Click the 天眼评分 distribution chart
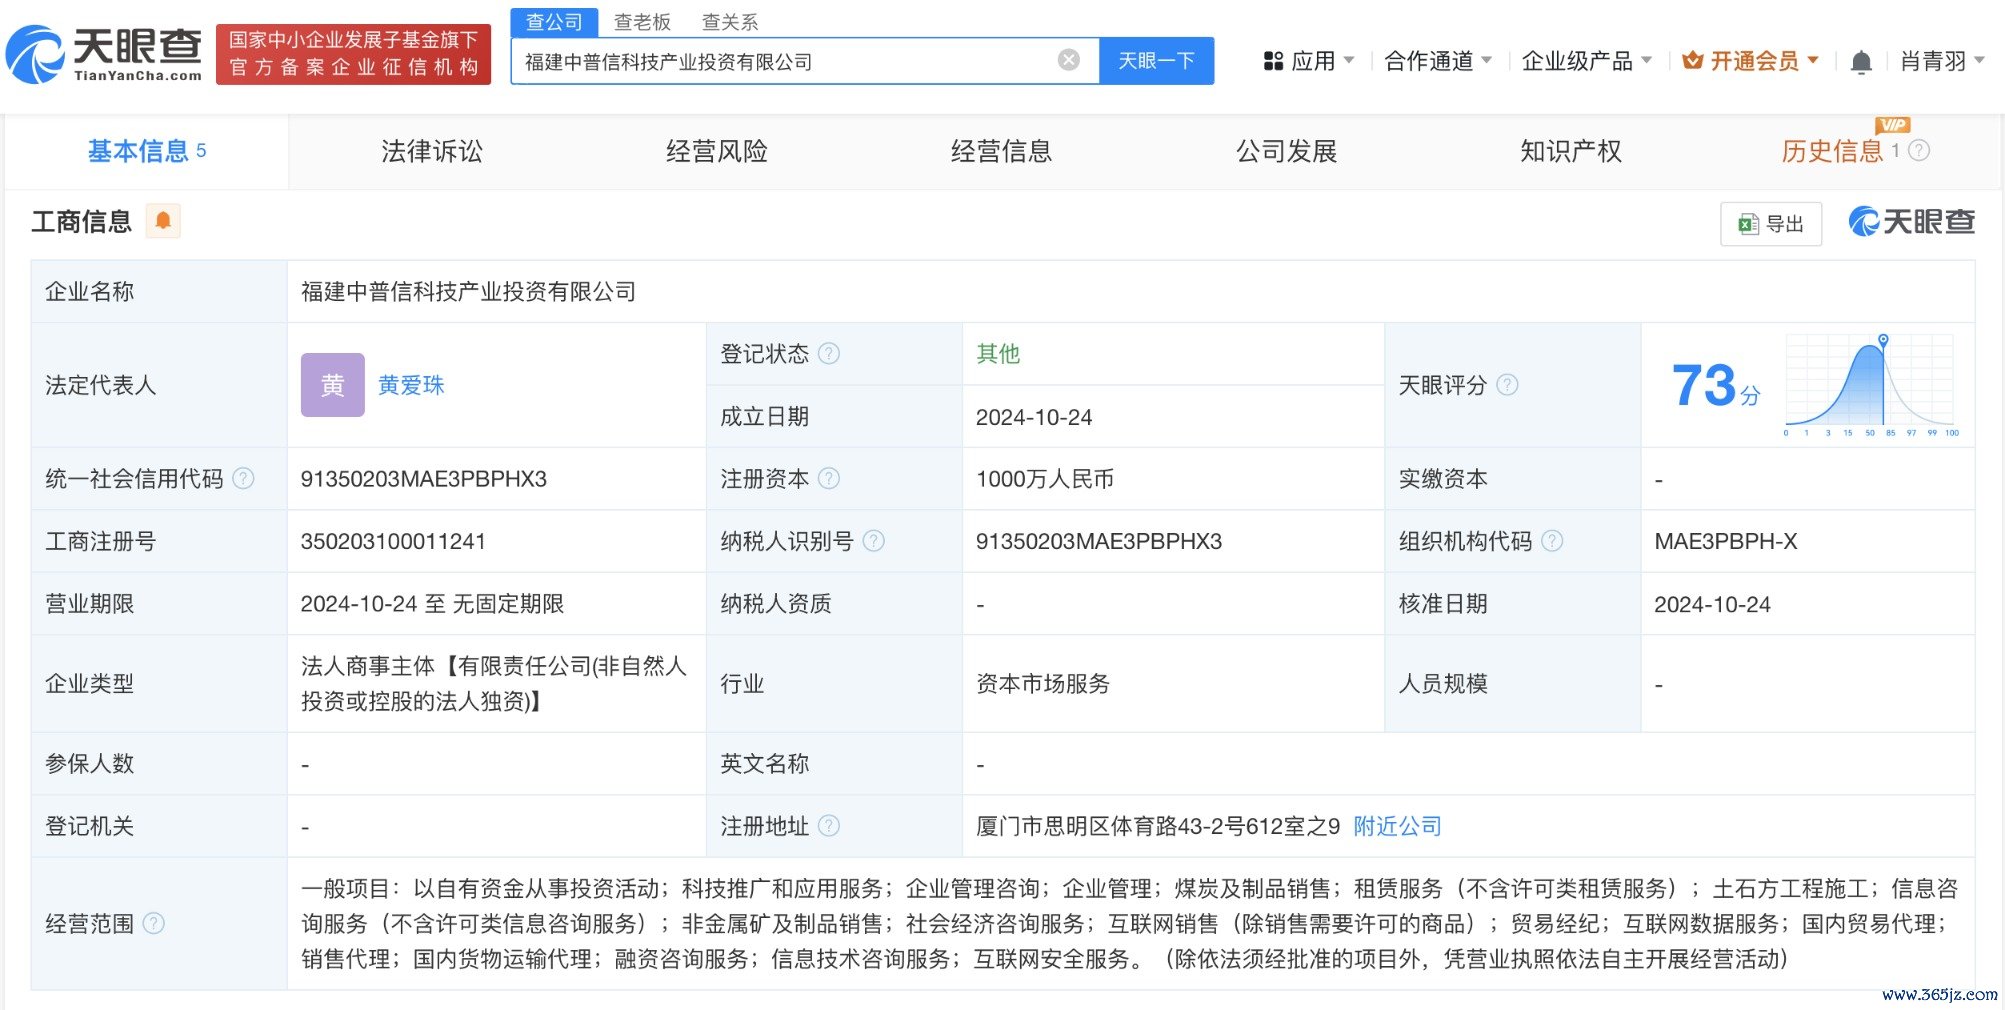This screenshot has height=1010, width=2005. tap(1871, 385)
